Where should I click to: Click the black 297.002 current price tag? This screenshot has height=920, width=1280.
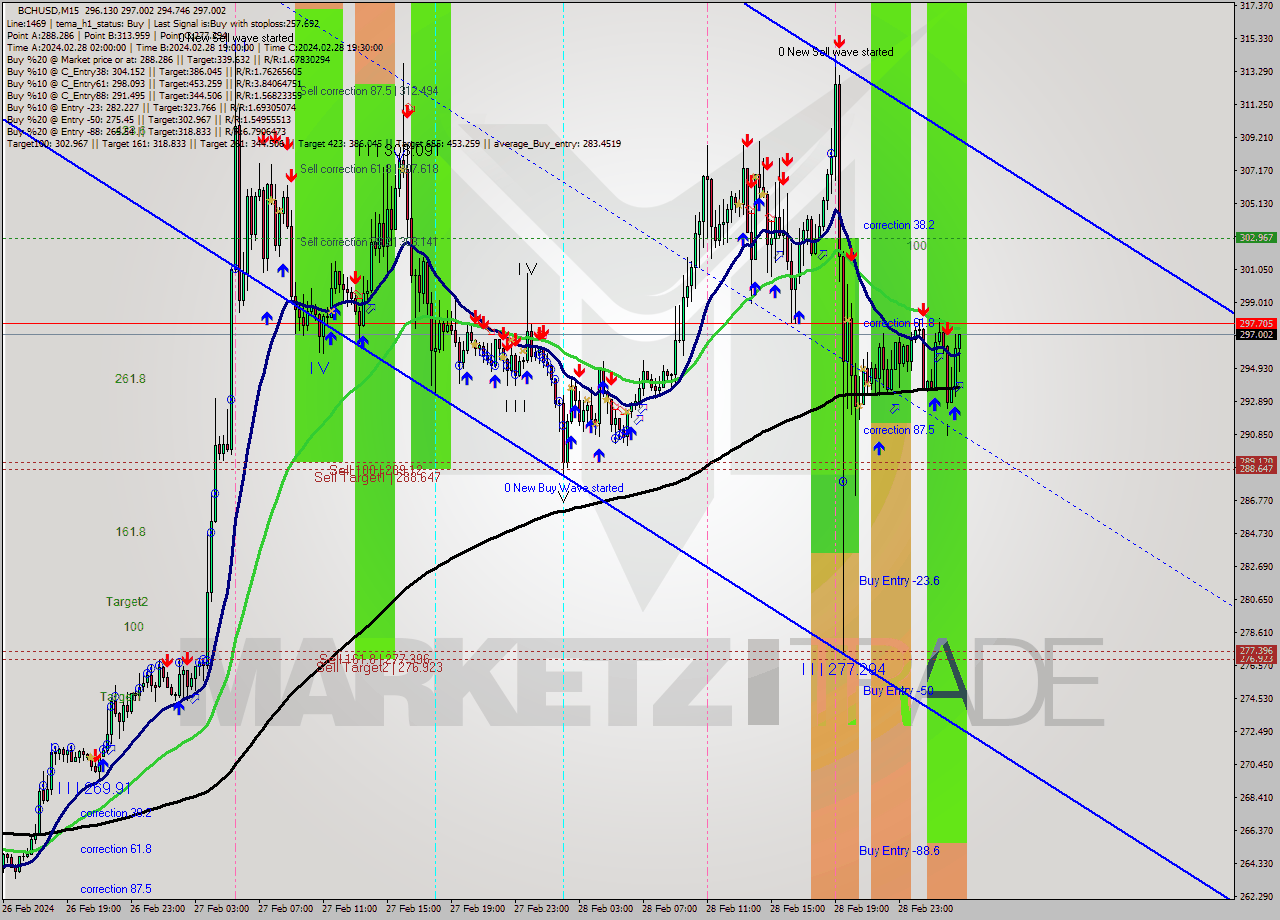(x=1256, y=335)
